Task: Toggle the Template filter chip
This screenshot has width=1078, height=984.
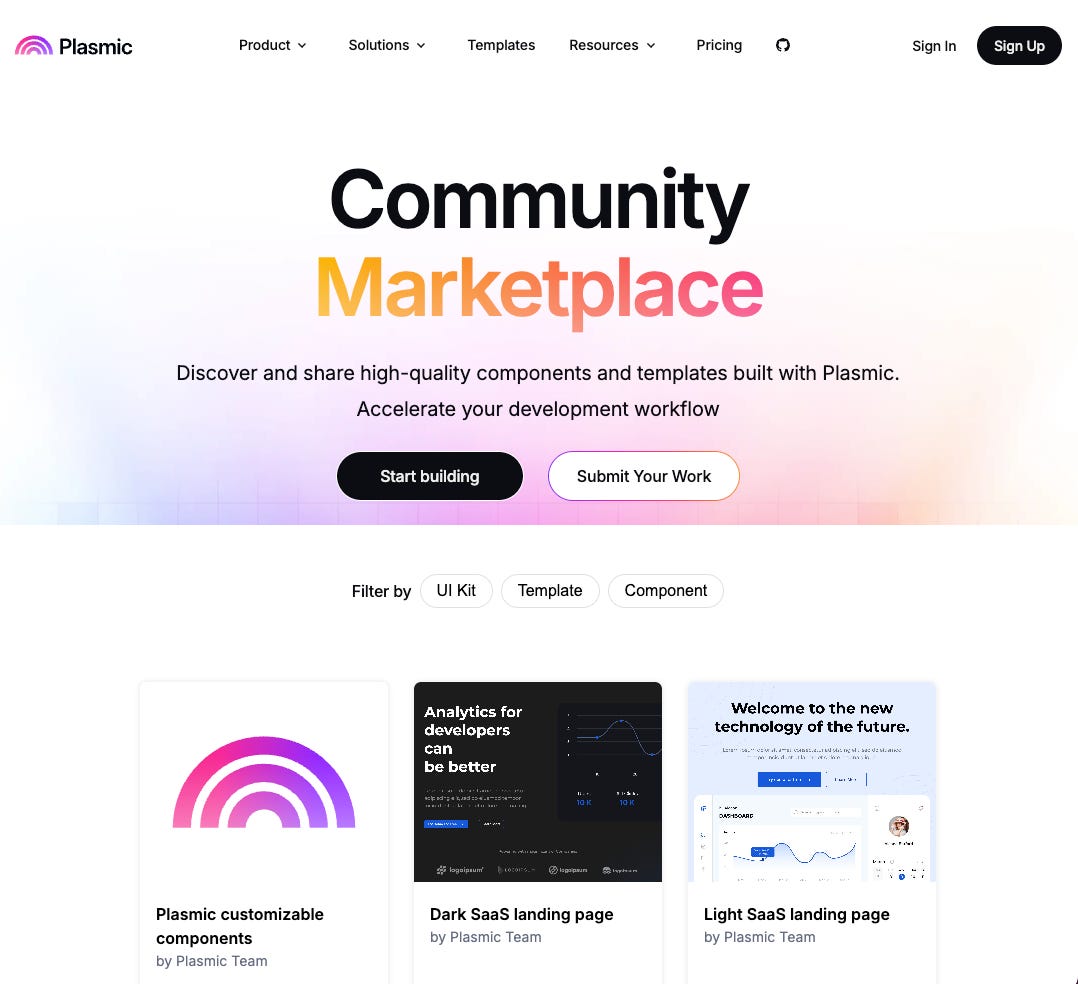Action: point(550,591)
